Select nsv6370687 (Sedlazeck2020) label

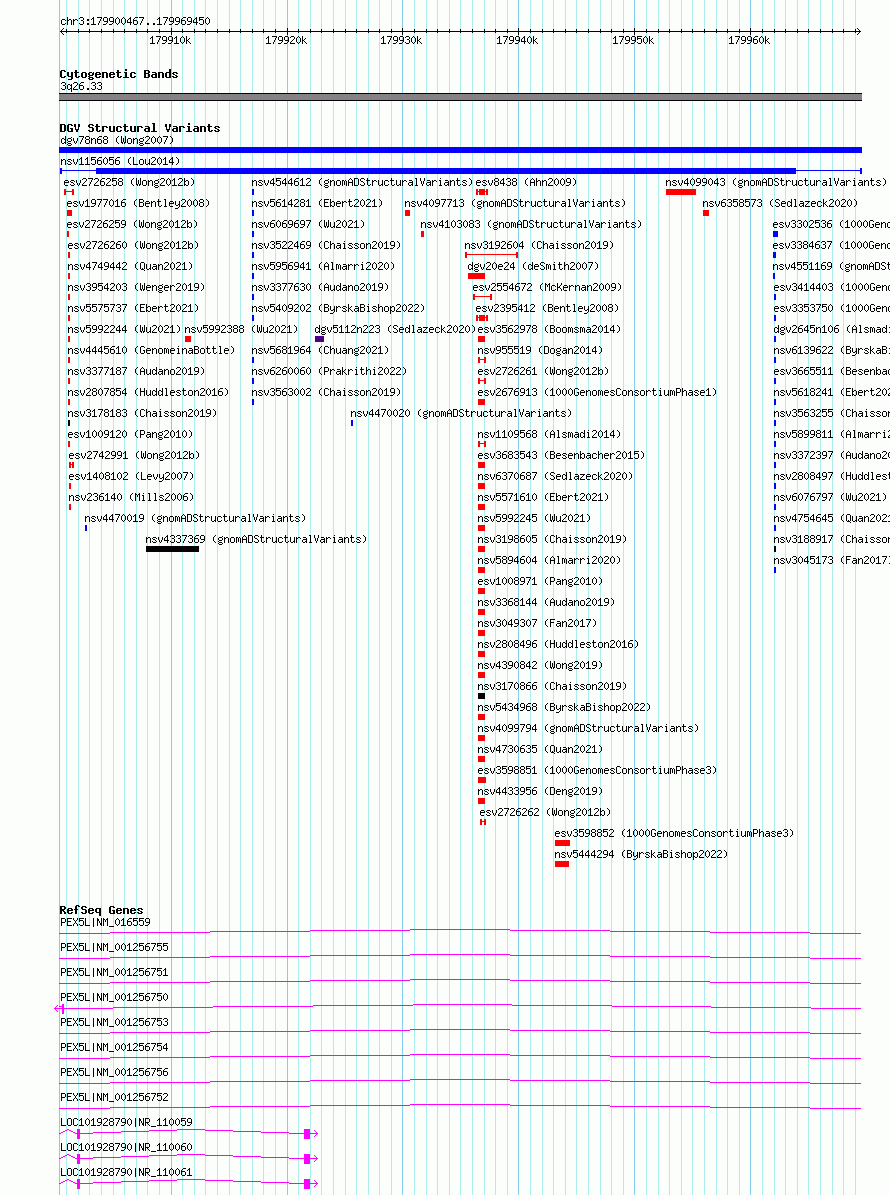tap(555, 476)
